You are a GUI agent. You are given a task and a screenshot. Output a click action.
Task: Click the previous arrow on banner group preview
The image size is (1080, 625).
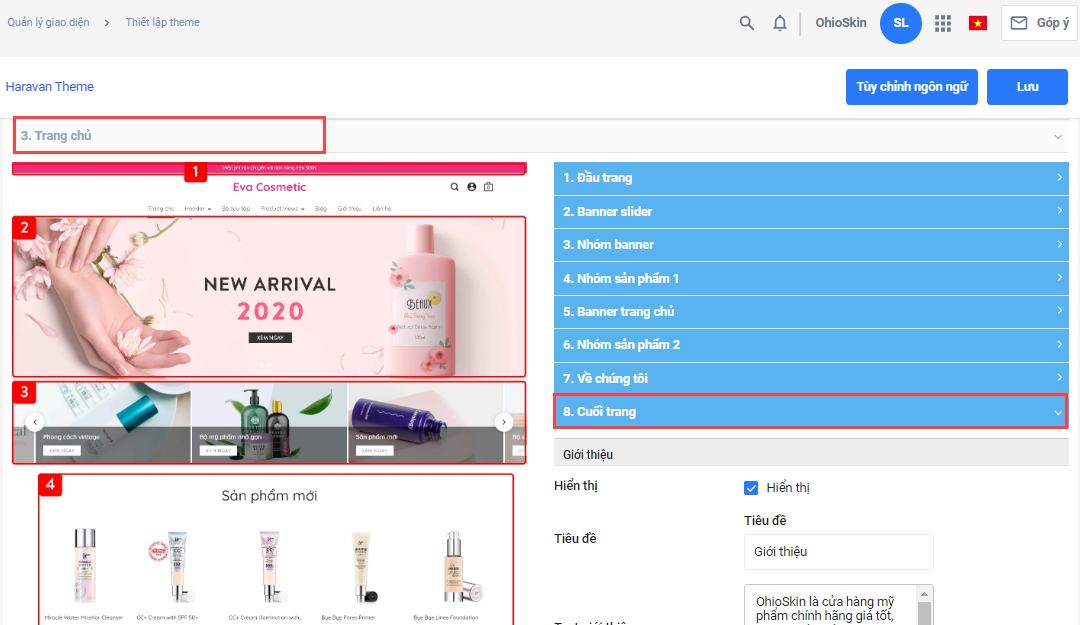coord(35,422)
